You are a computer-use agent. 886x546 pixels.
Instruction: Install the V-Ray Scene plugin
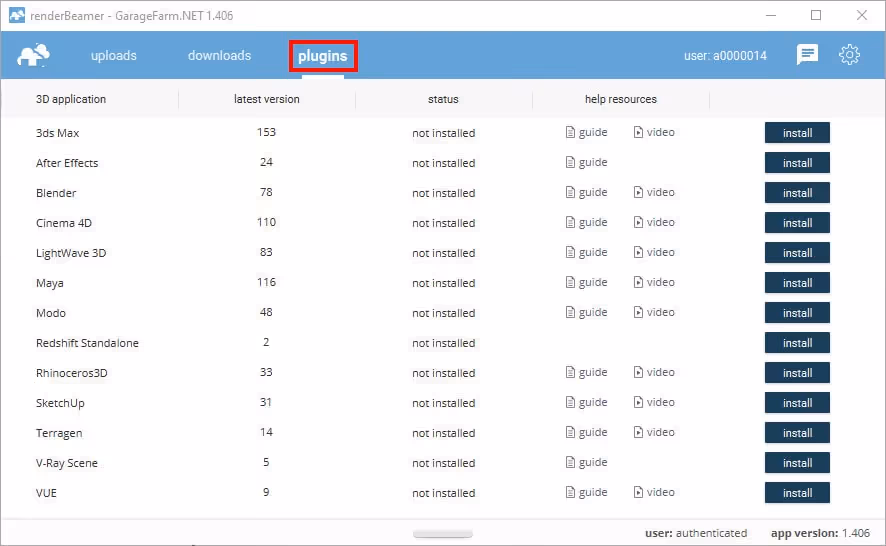coord(797,462)
